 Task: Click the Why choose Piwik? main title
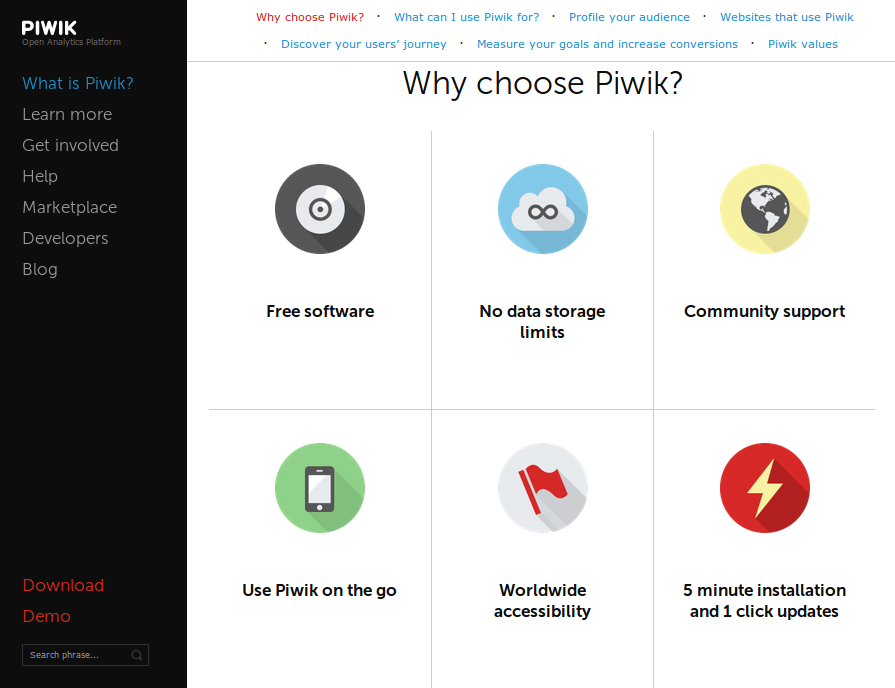coord(542,83)
